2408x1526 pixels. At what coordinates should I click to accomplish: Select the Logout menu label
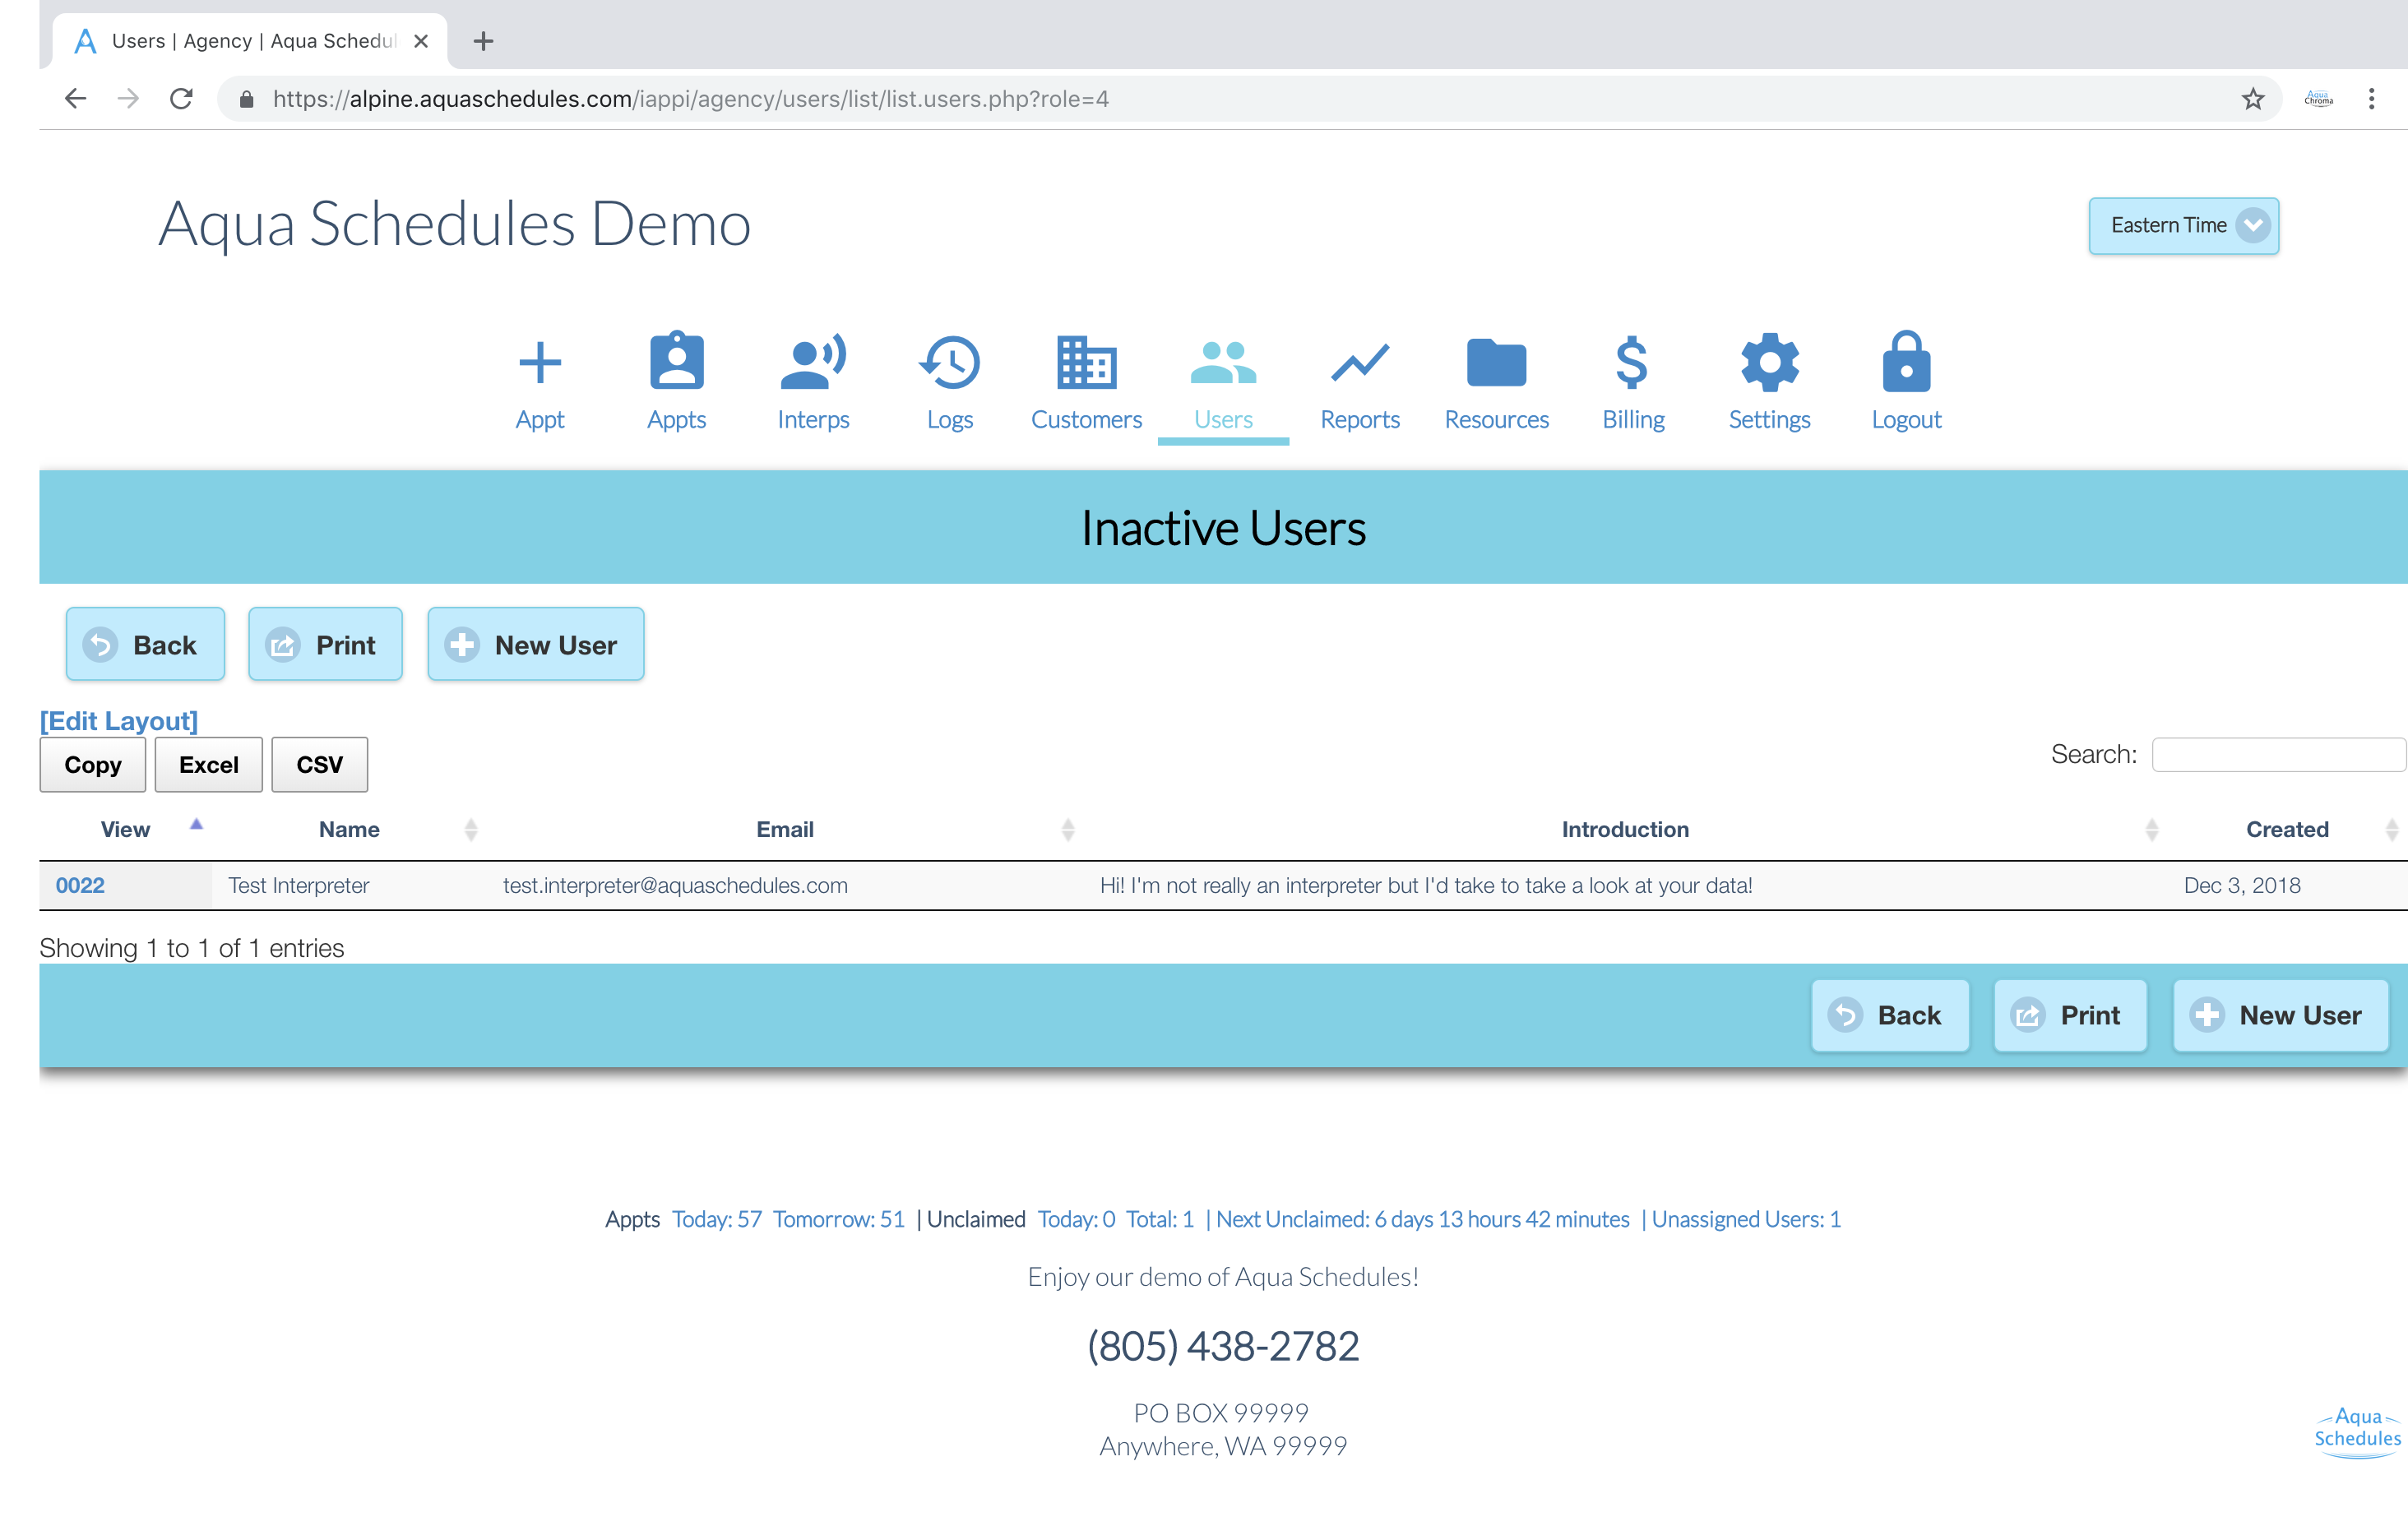pos(1906,419)
